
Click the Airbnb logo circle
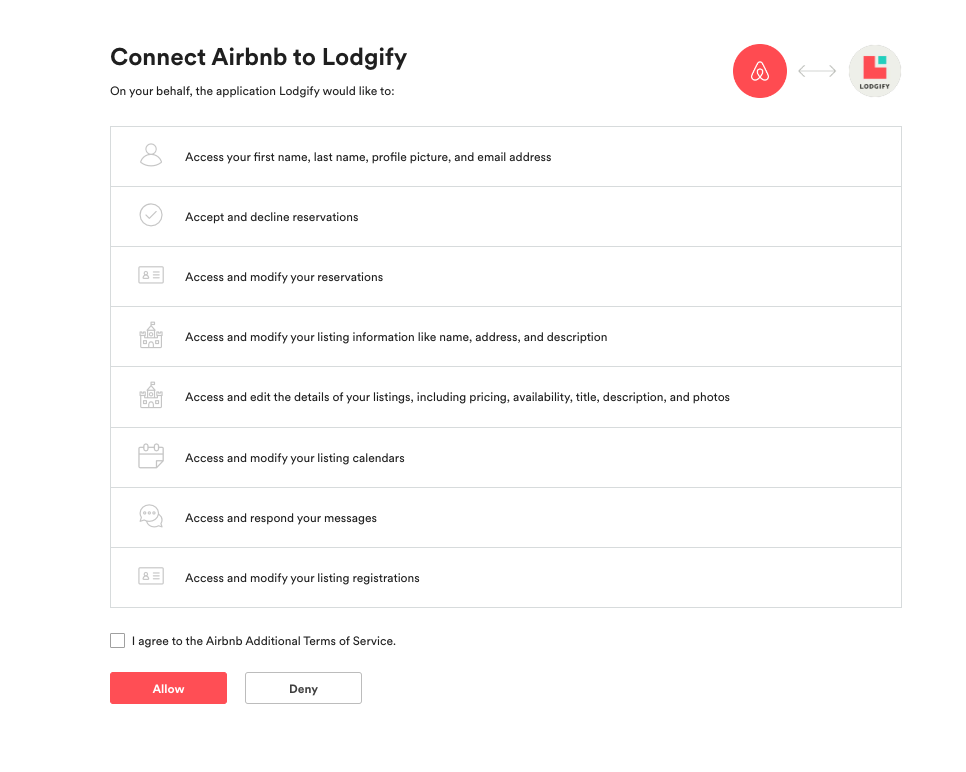(x=760, y=71)
